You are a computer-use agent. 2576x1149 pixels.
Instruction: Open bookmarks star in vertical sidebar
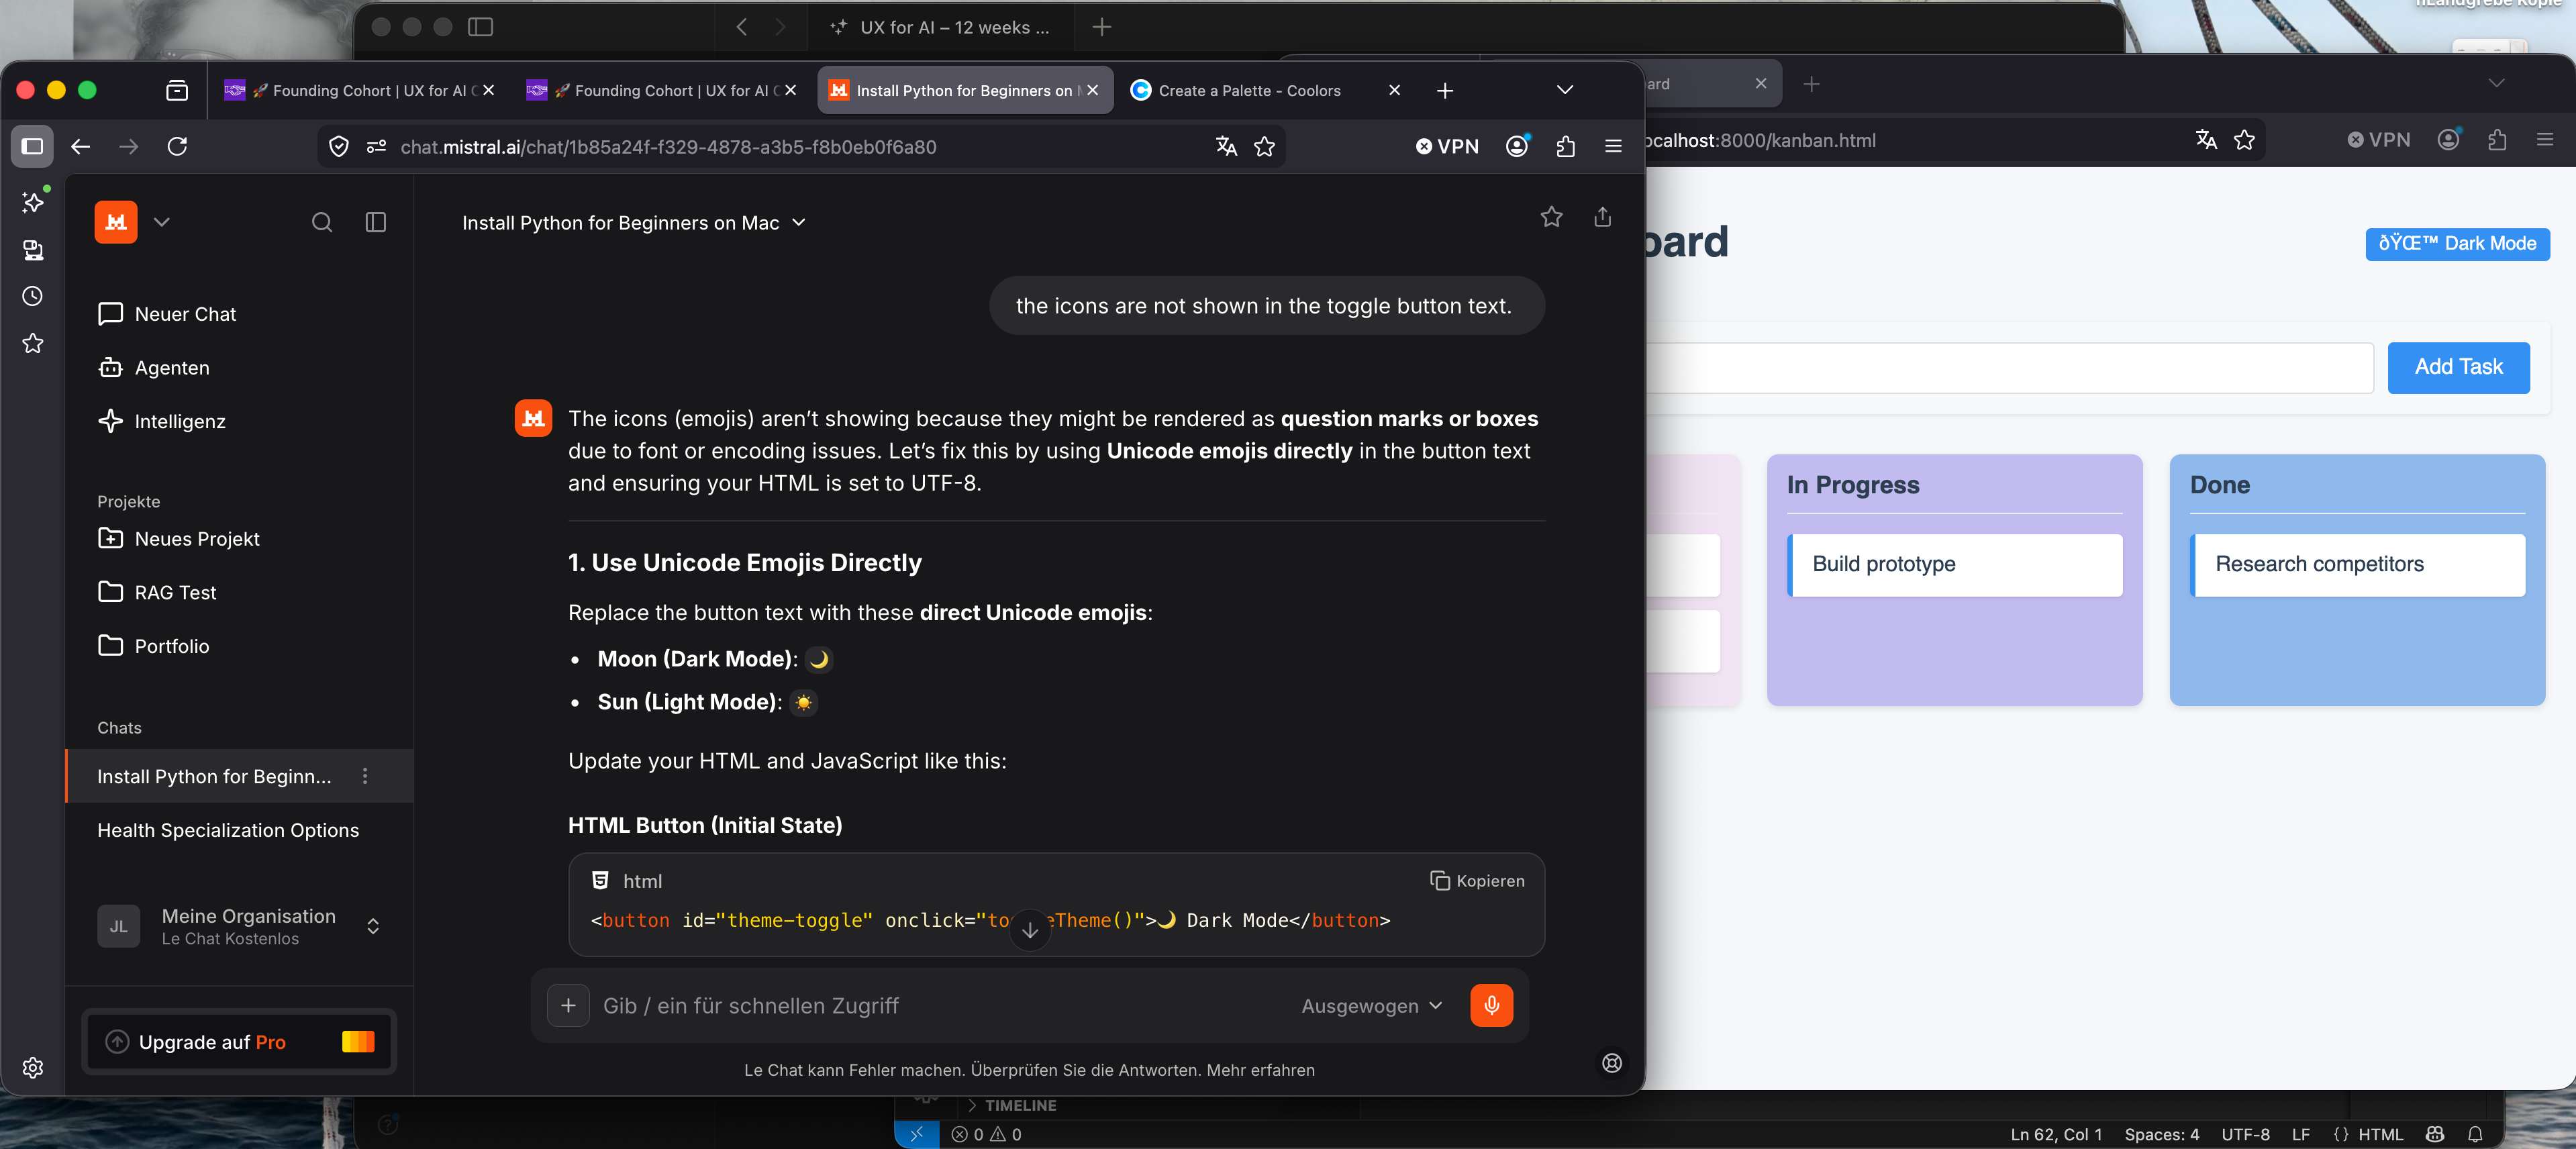point(33,343)
